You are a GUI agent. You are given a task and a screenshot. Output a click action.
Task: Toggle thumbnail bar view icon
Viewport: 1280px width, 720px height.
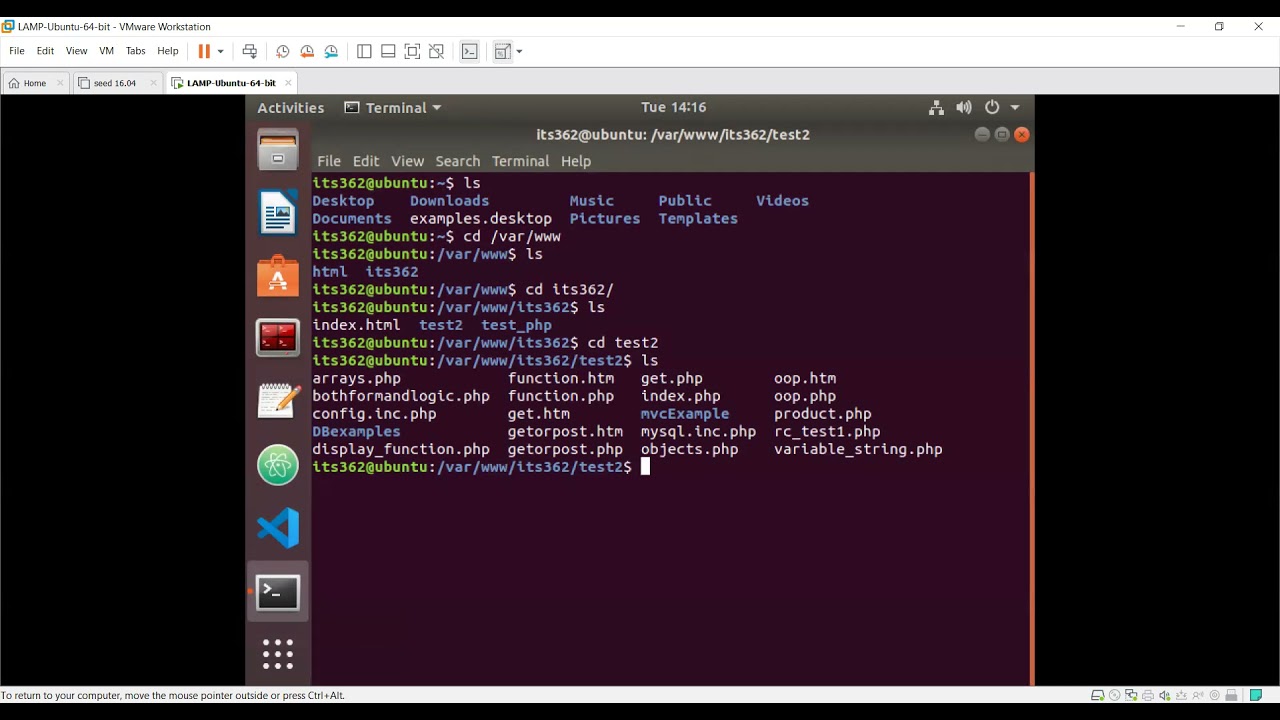pyautogui.click(x=388, y=51)
